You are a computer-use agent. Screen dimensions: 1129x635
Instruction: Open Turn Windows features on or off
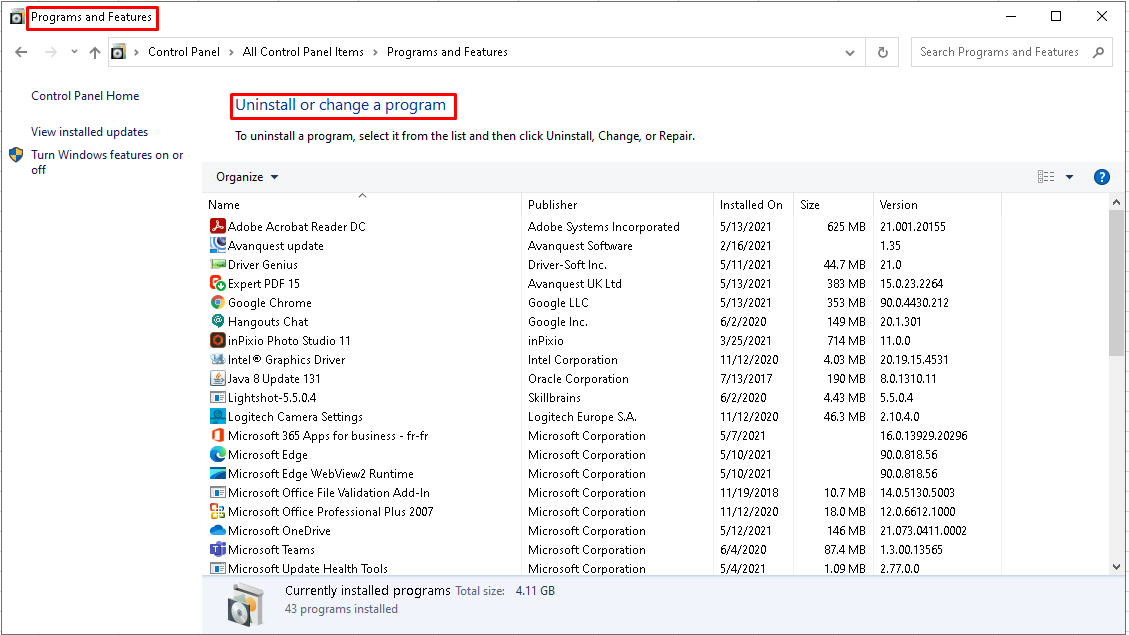click(x=107, y=162)
